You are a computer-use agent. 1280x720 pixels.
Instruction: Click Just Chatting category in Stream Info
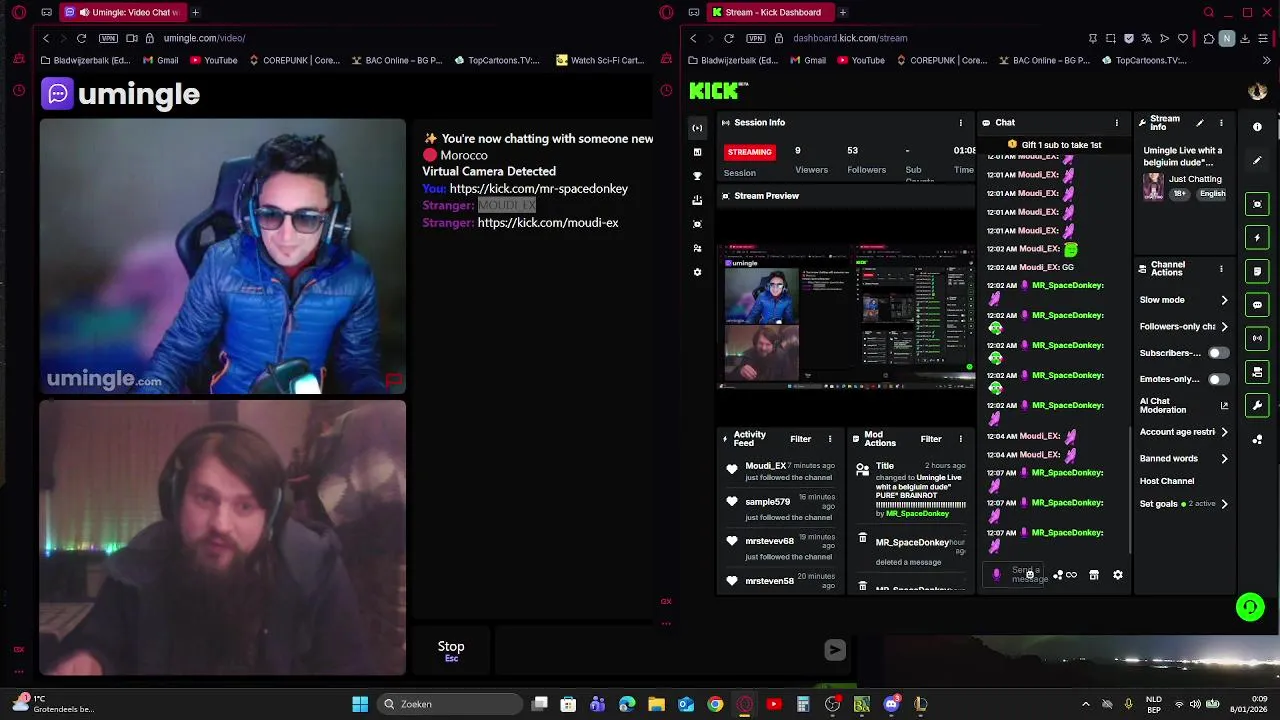pos(1195,179)
